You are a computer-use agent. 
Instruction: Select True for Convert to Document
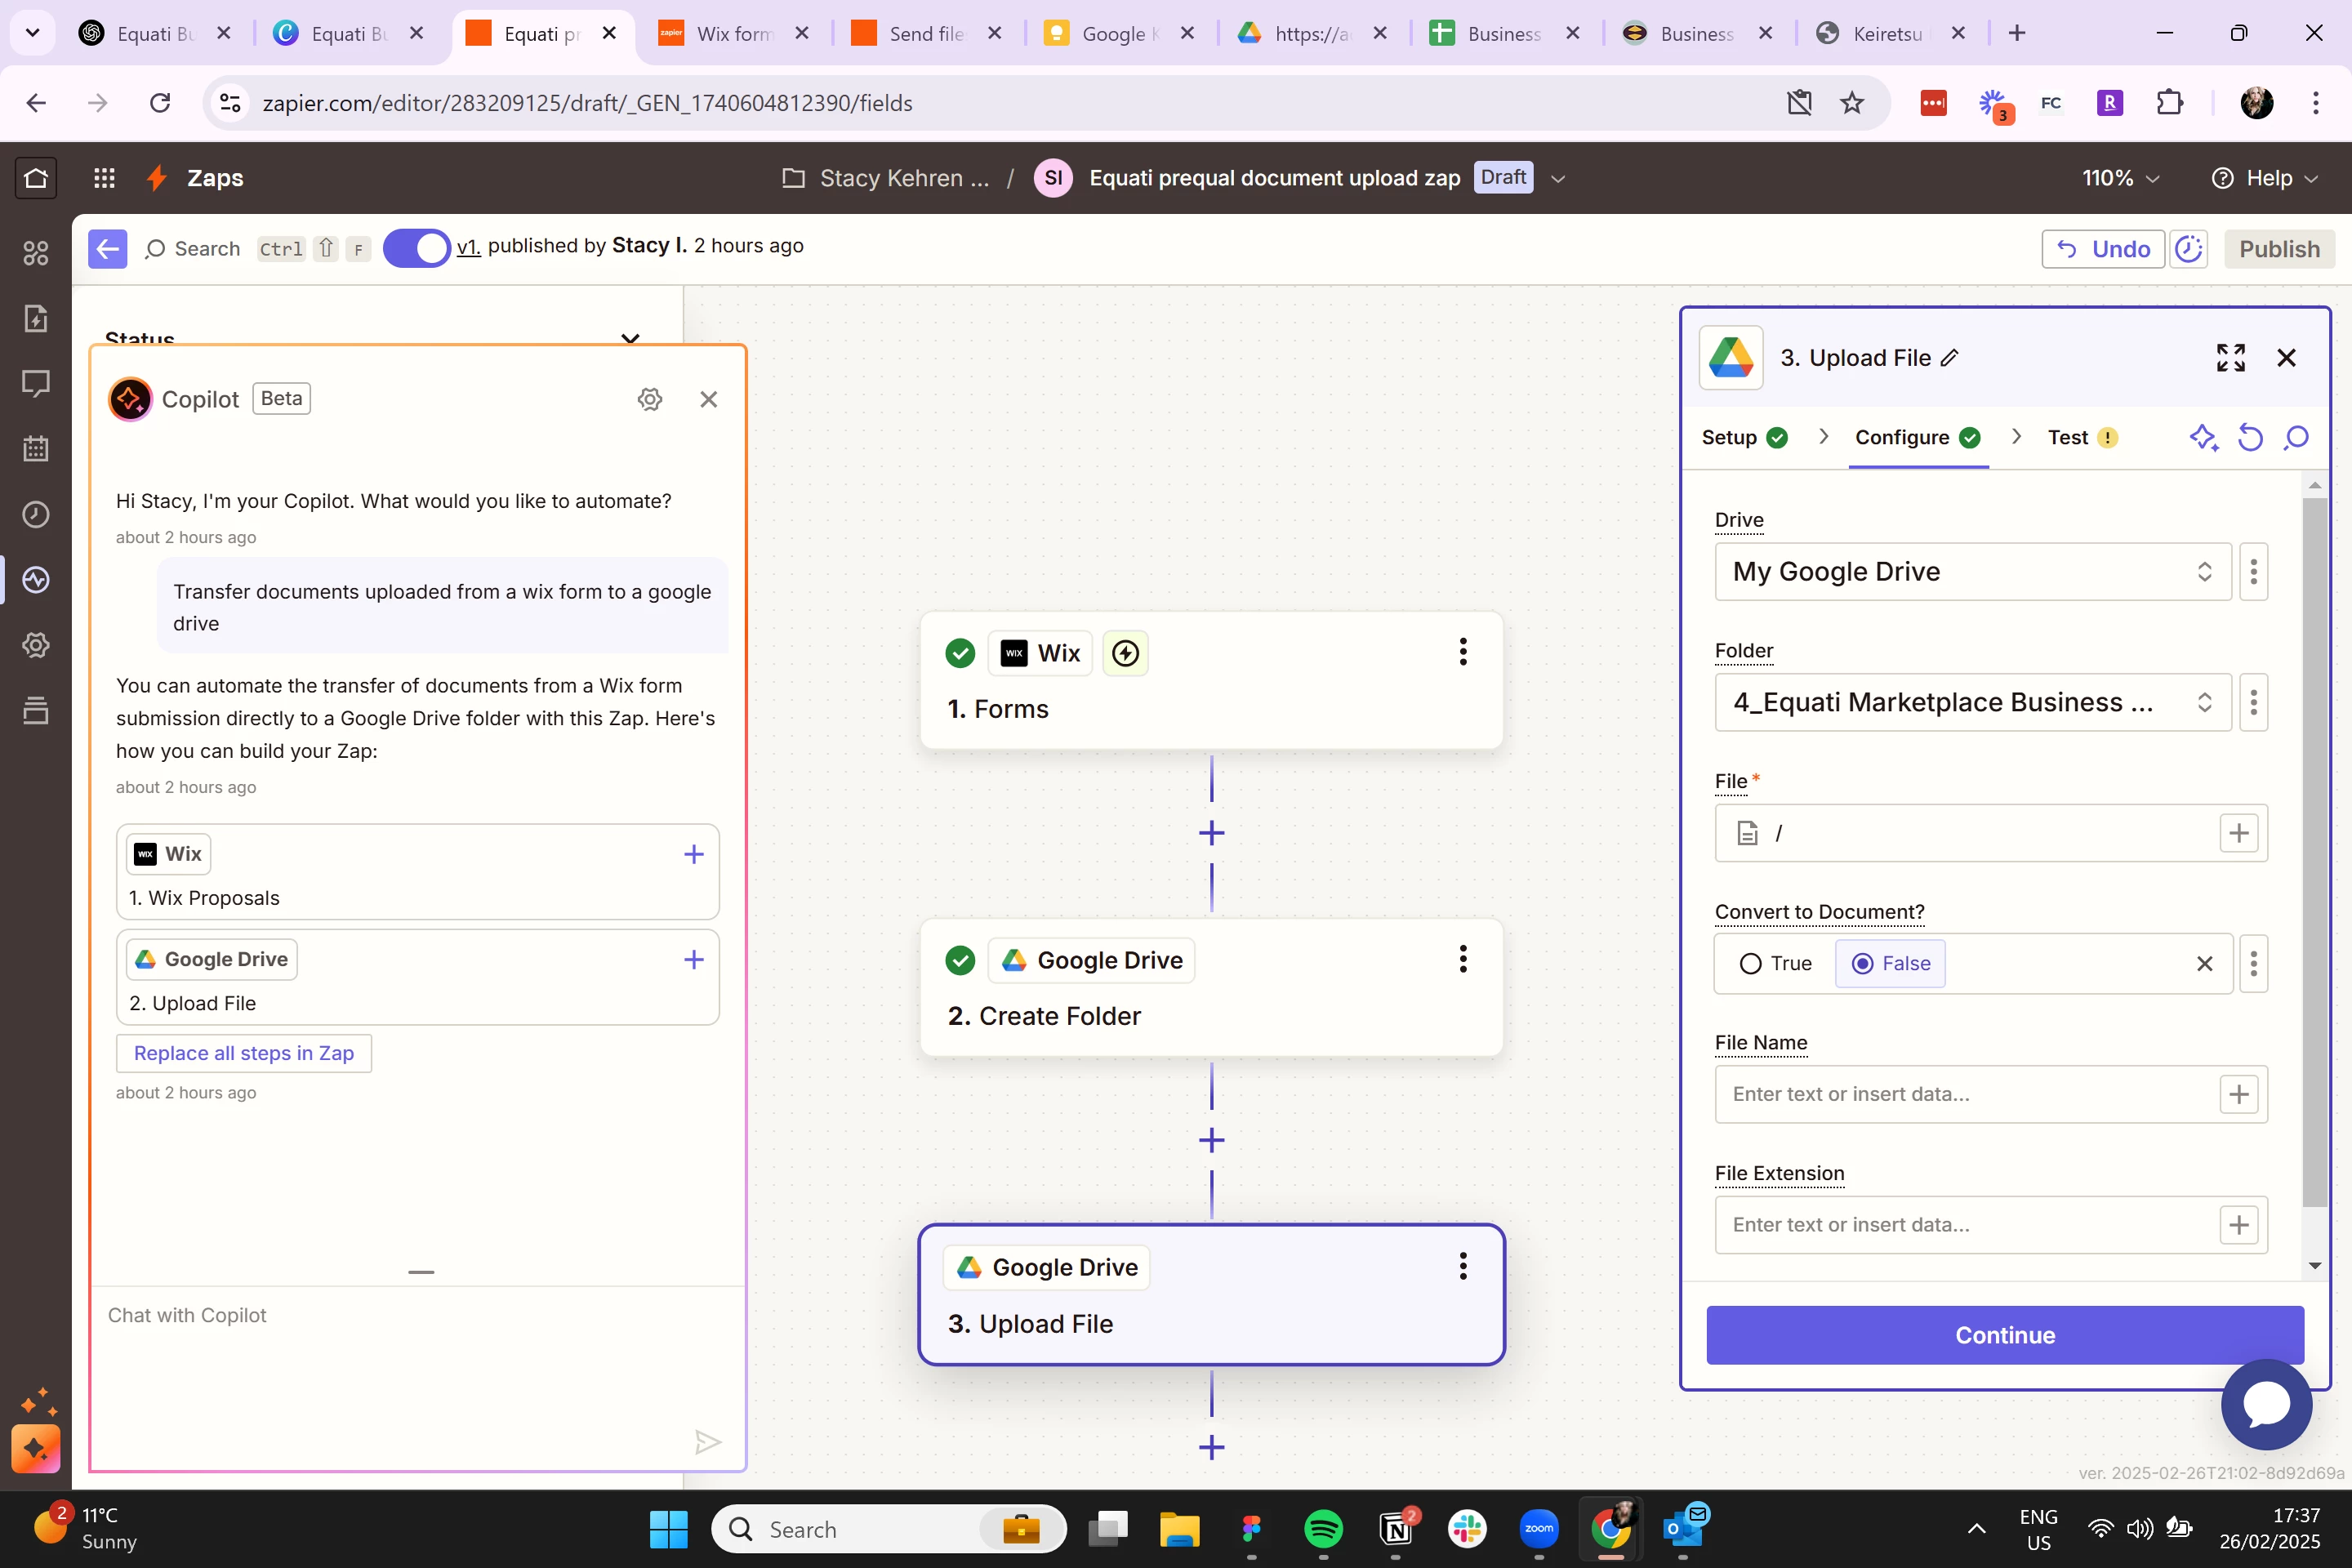click(x=1775, y=963)
